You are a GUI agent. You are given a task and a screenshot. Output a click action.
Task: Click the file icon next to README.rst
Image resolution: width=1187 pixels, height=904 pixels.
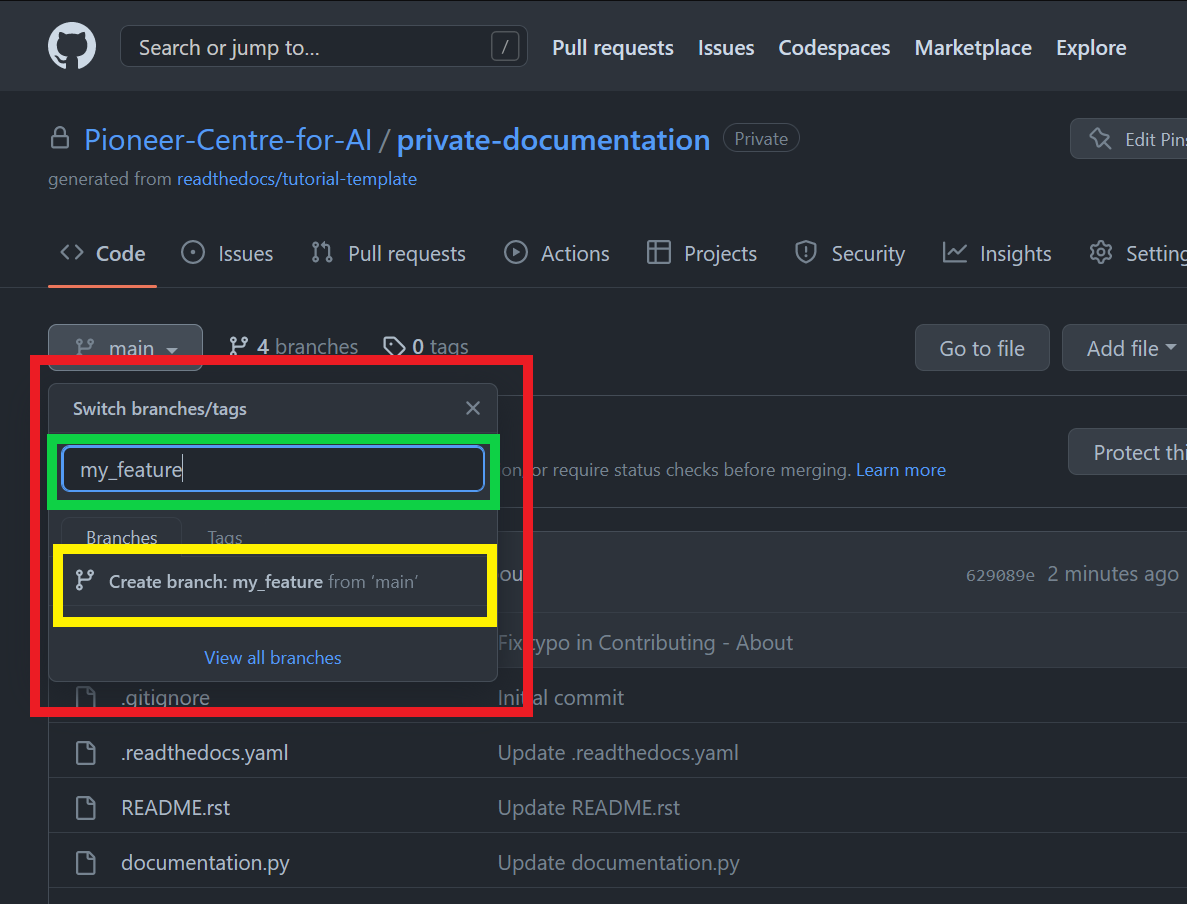86,808
